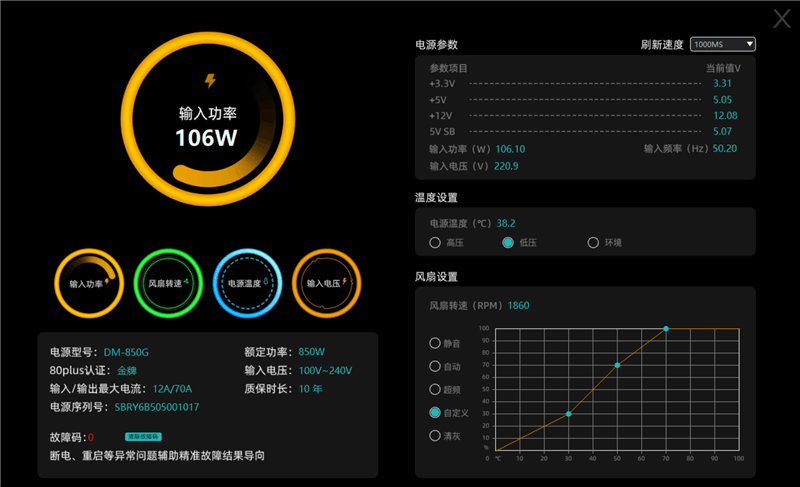Click the rated power 850W value
Image resolution: width=800 pixels, height=487 pixels.
(x=312, y=352)
